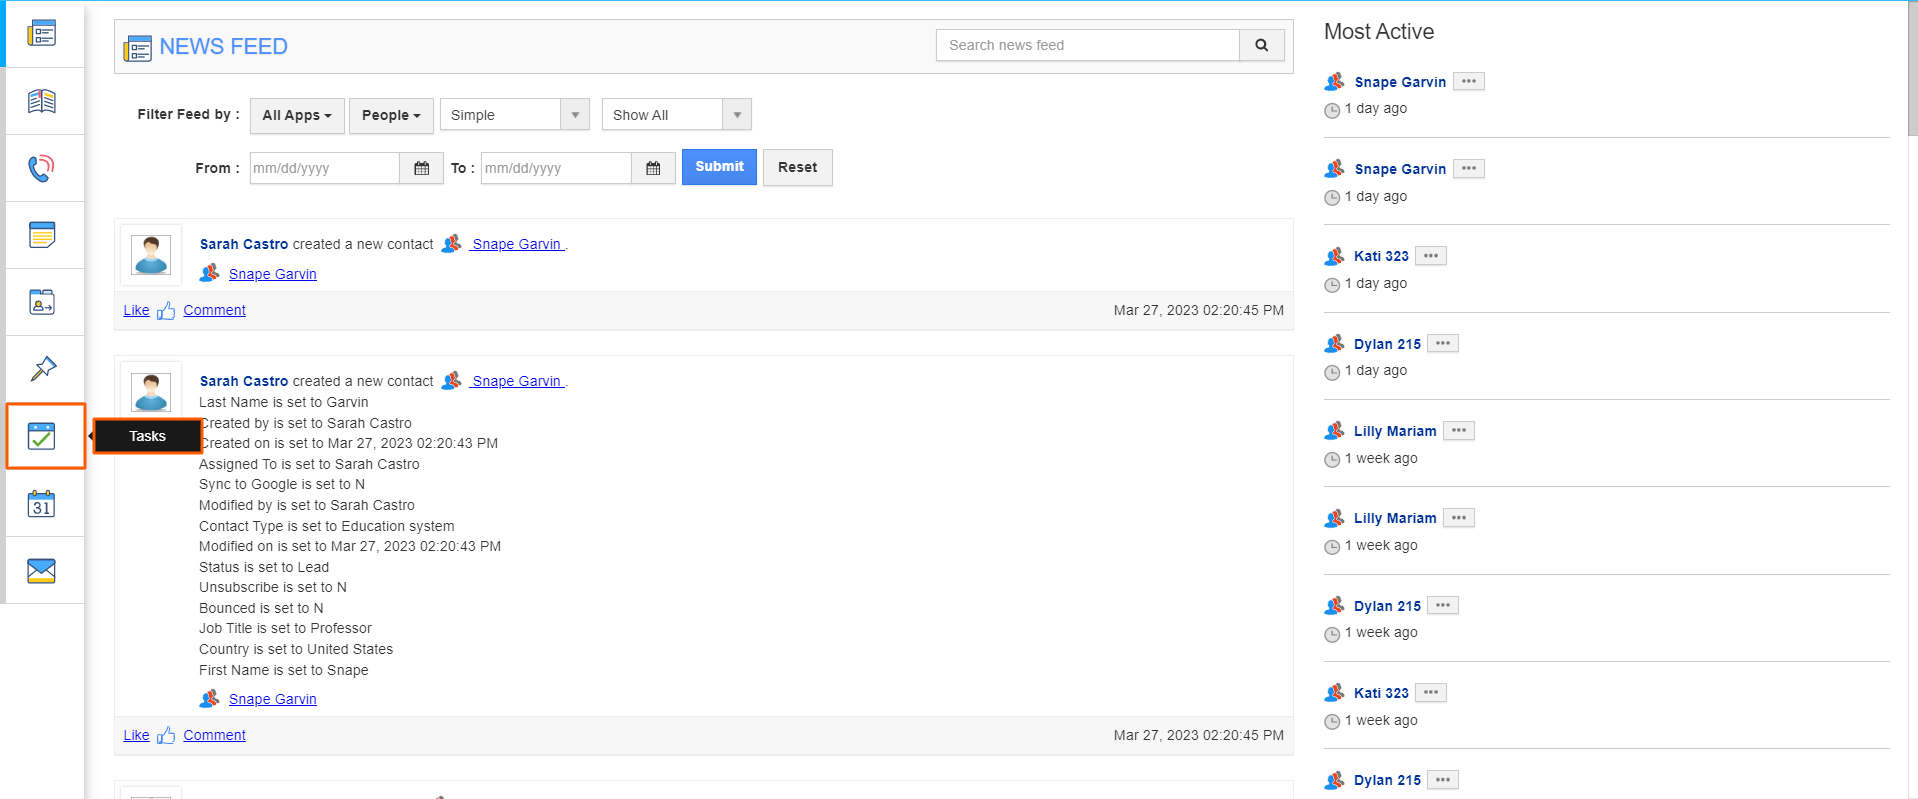Open the pushpin icon in sidebar
1918x799 pixels.
42,369
